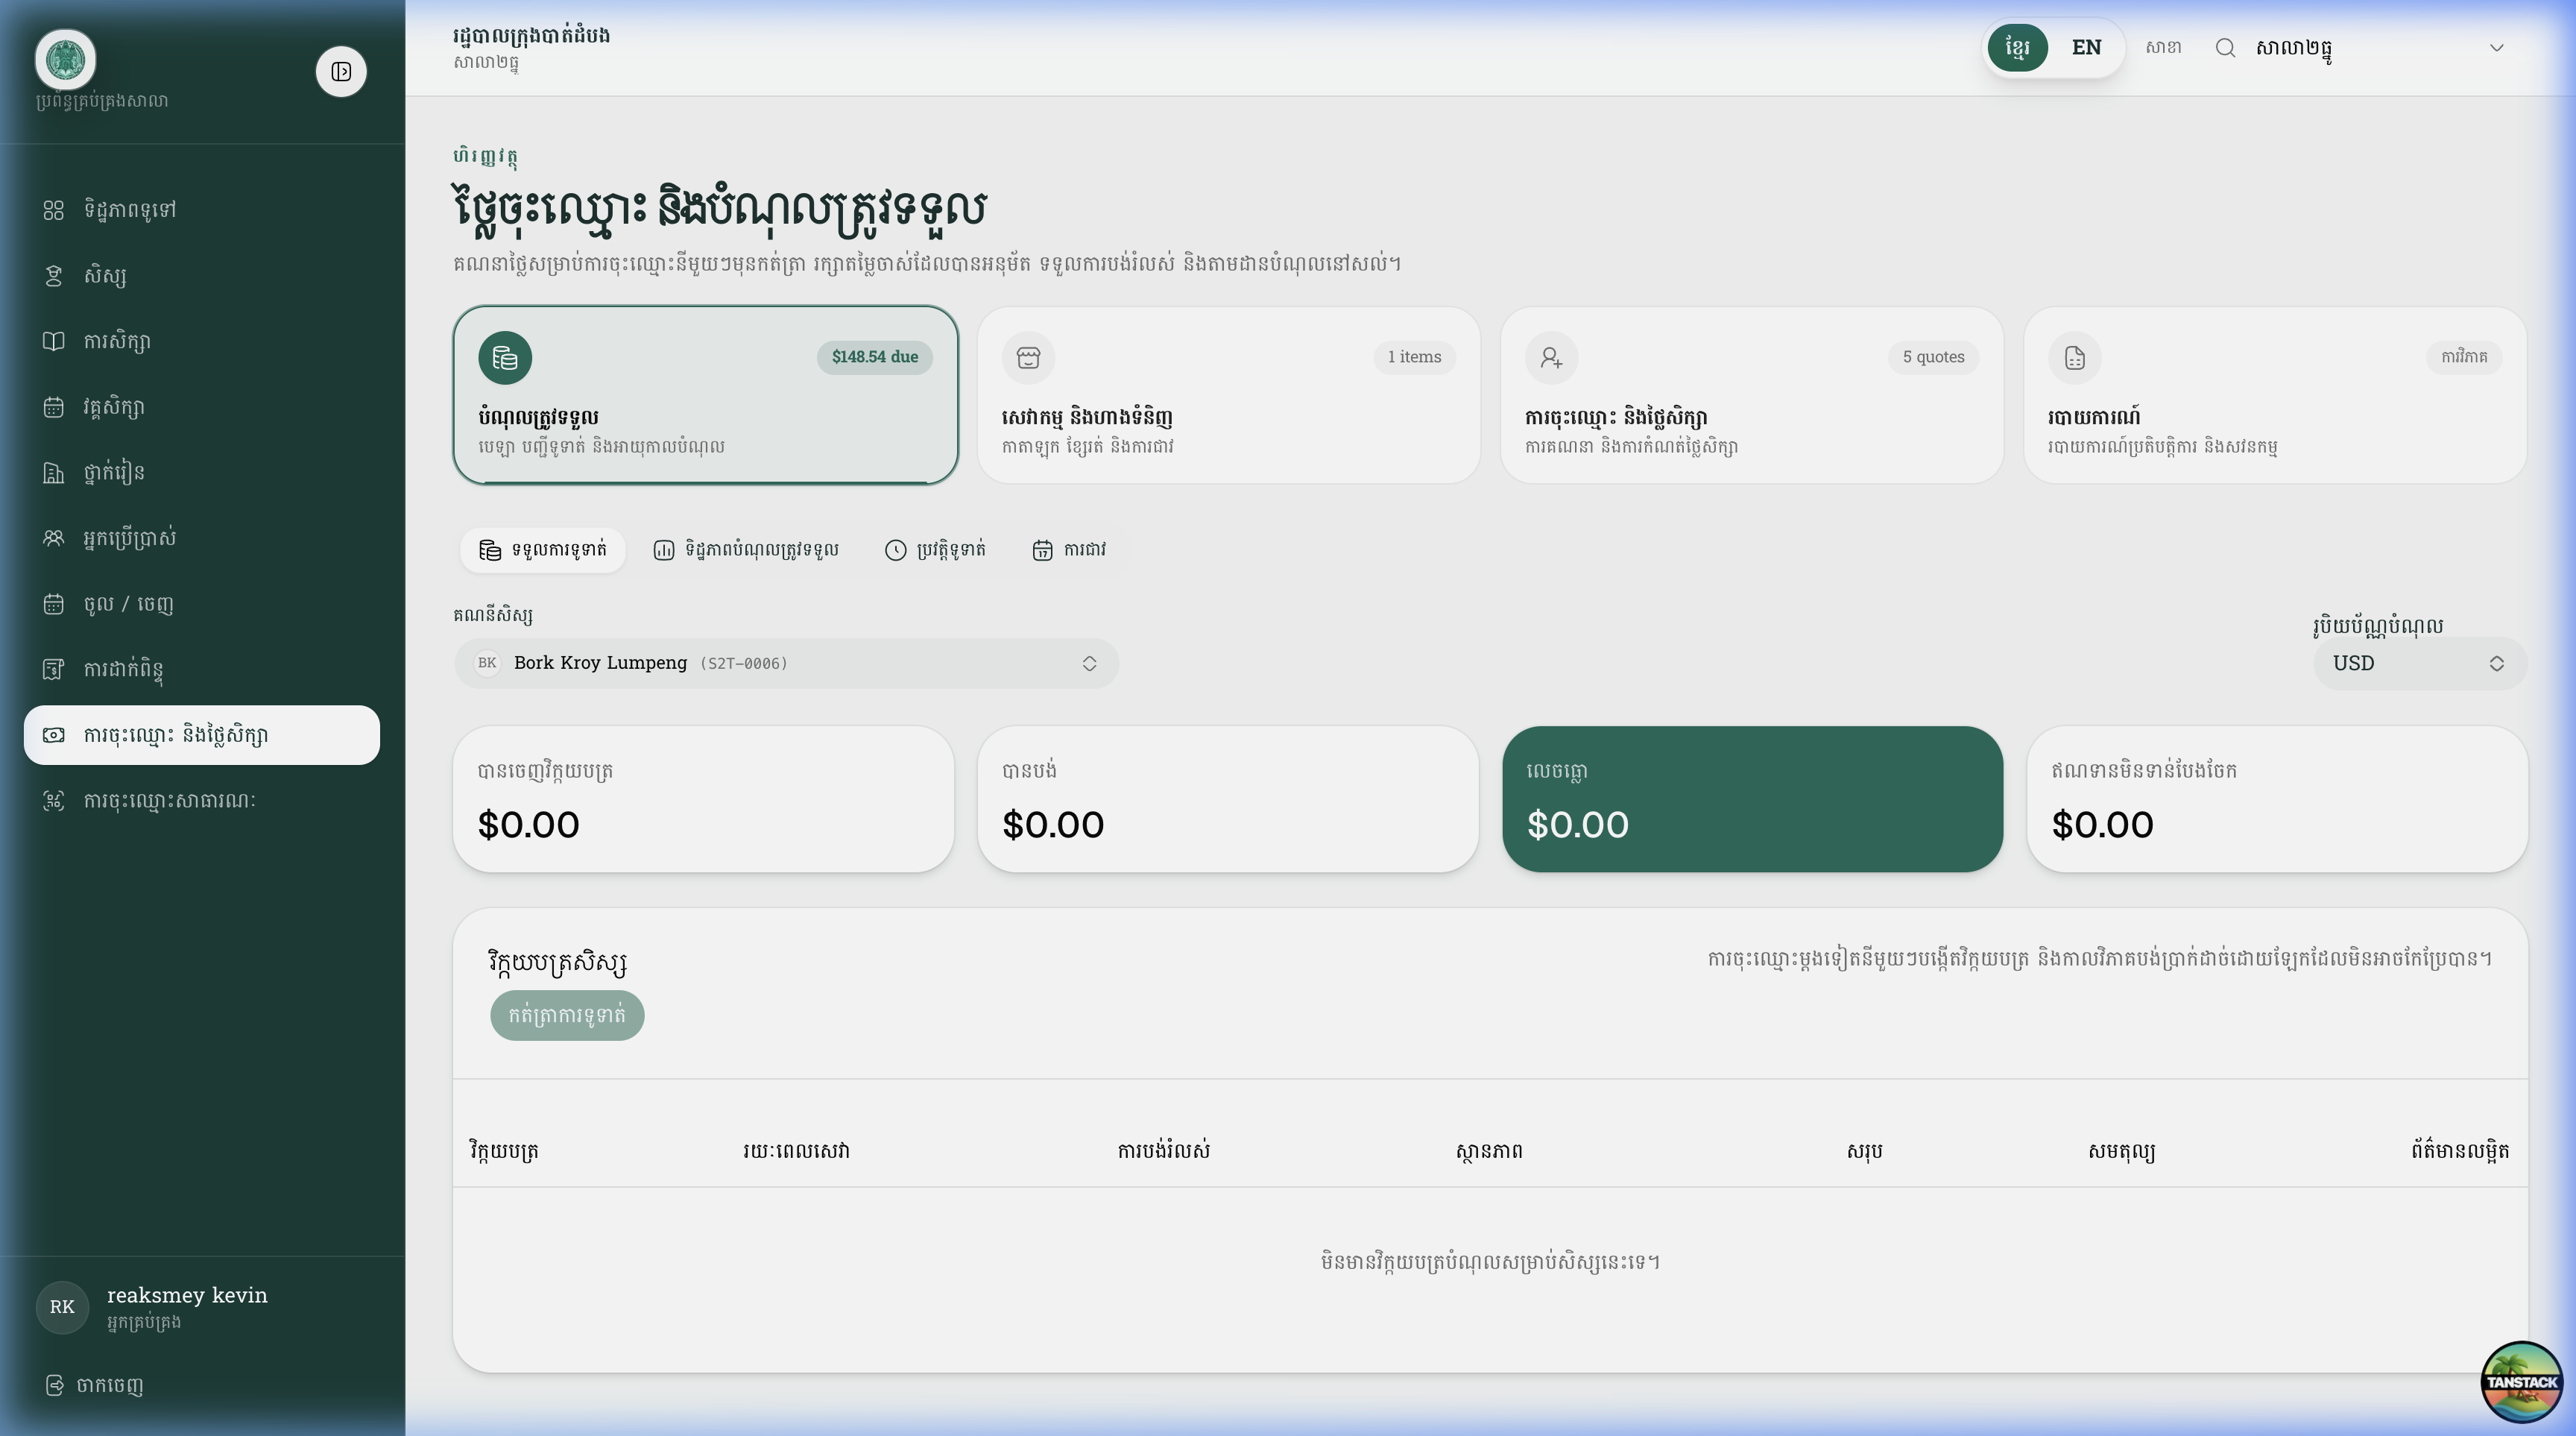Click the សរុប column header

point(1865,1151)
